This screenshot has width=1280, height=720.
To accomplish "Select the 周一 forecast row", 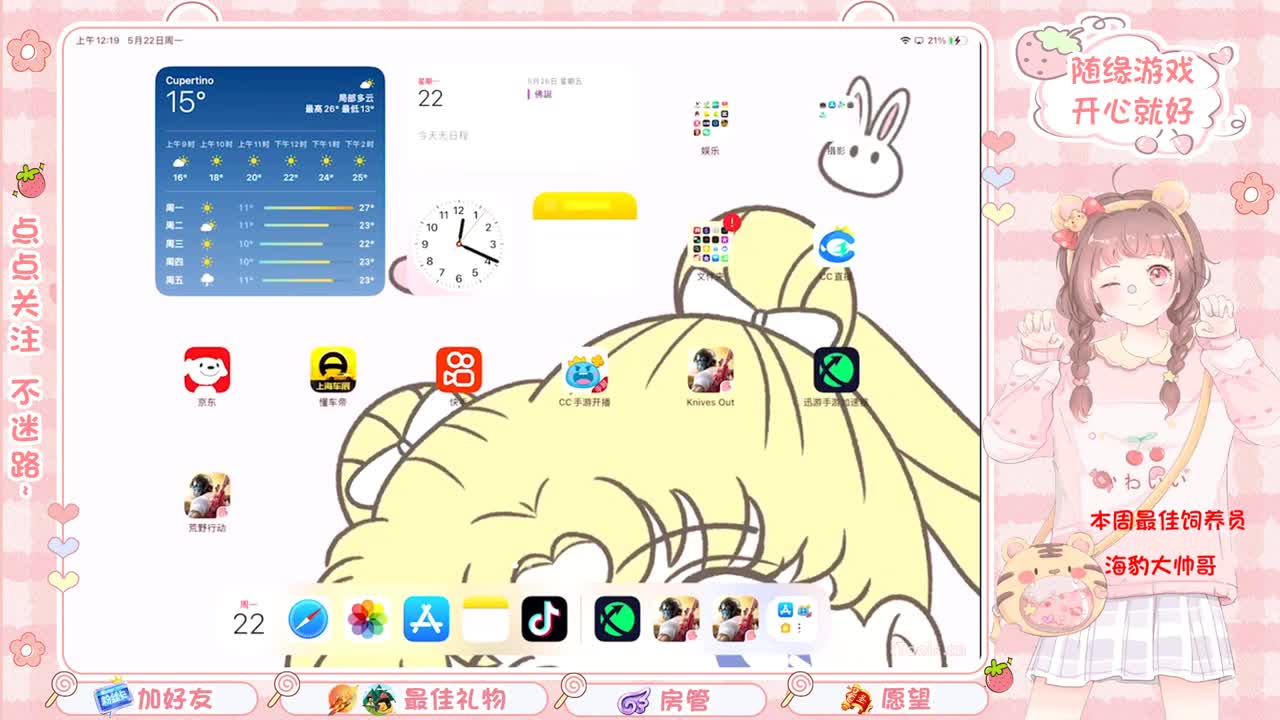I will click(x=270, y=208).
